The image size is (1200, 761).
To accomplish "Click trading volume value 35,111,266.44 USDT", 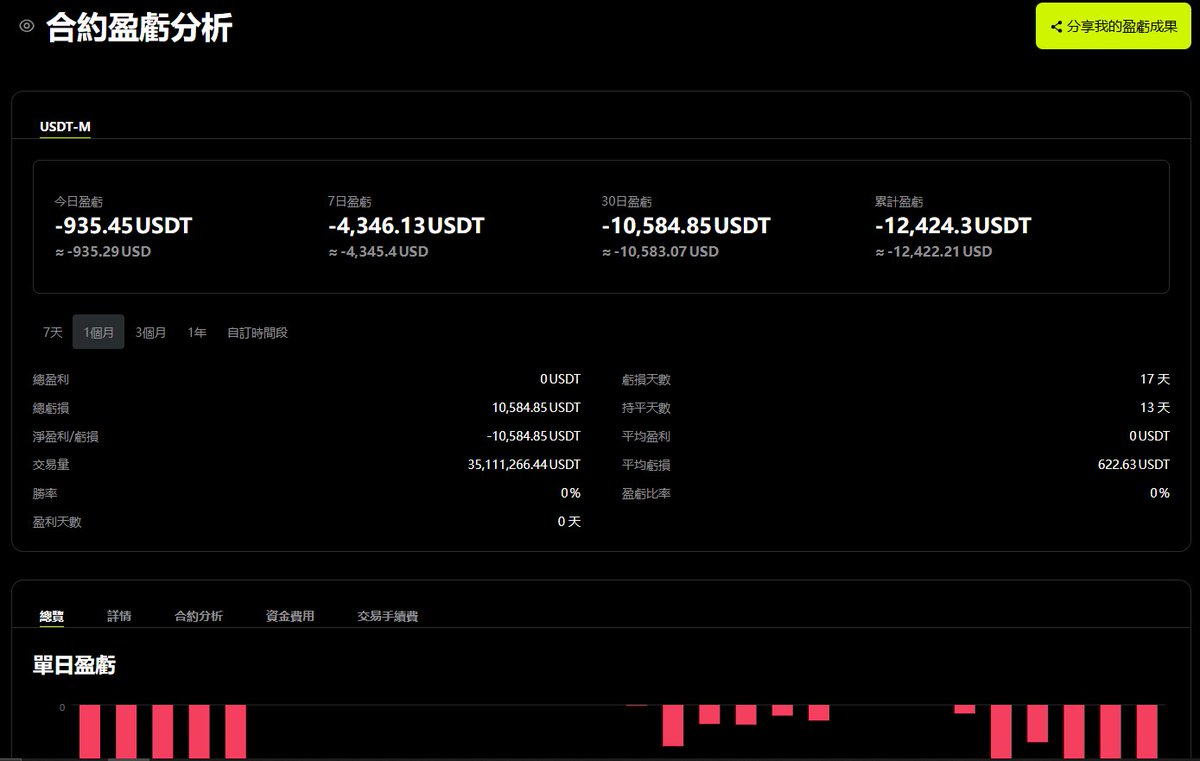I will click(x=524, y=465).
